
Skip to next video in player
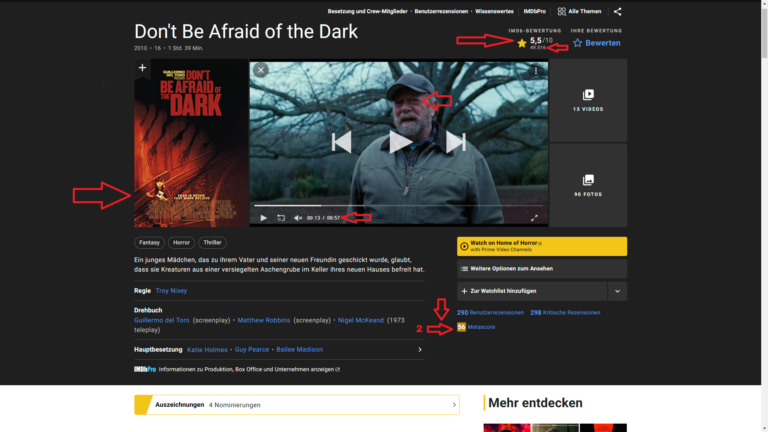(456, 142)
